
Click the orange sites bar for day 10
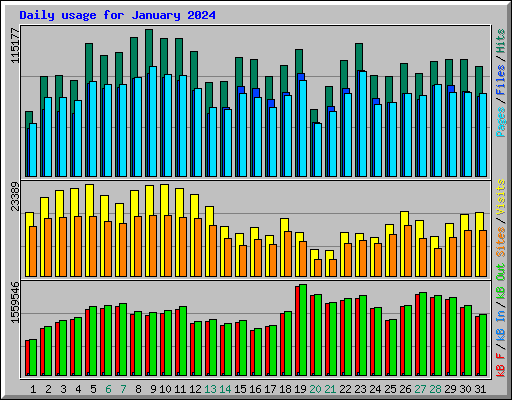pos(168,246)
